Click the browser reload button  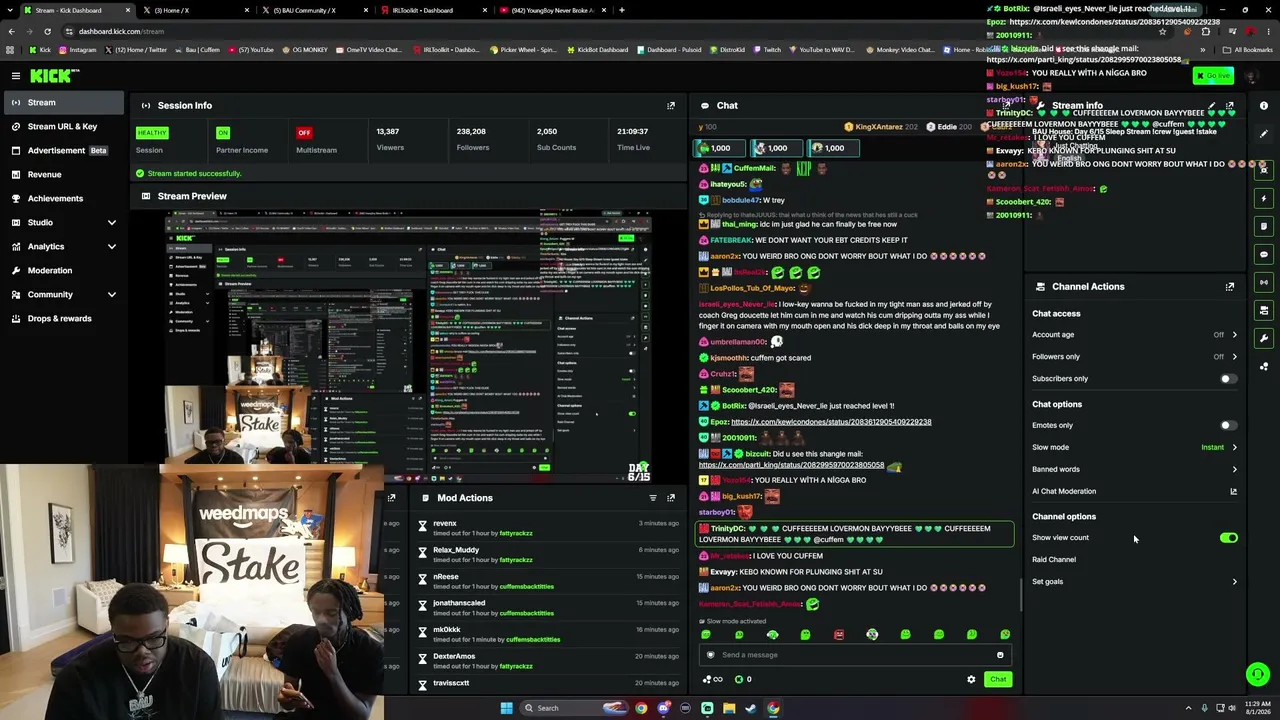(47, 31)
